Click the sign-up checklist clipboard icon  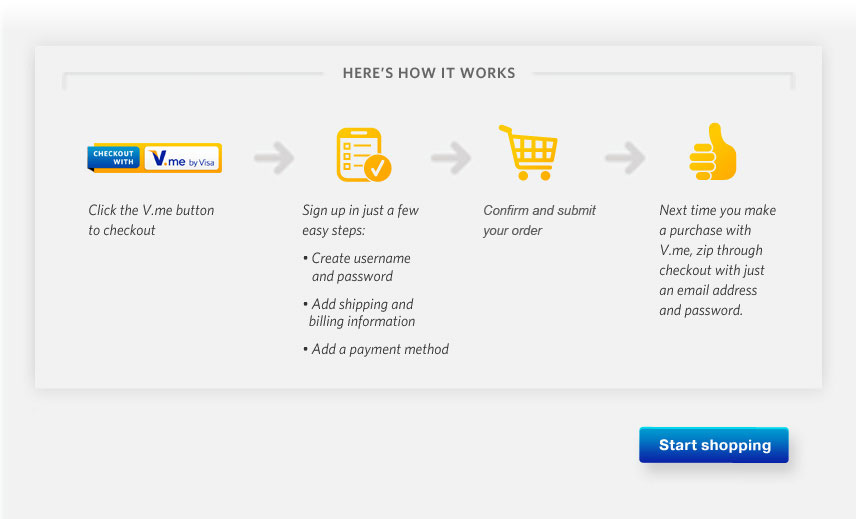(x=362, y=155)
